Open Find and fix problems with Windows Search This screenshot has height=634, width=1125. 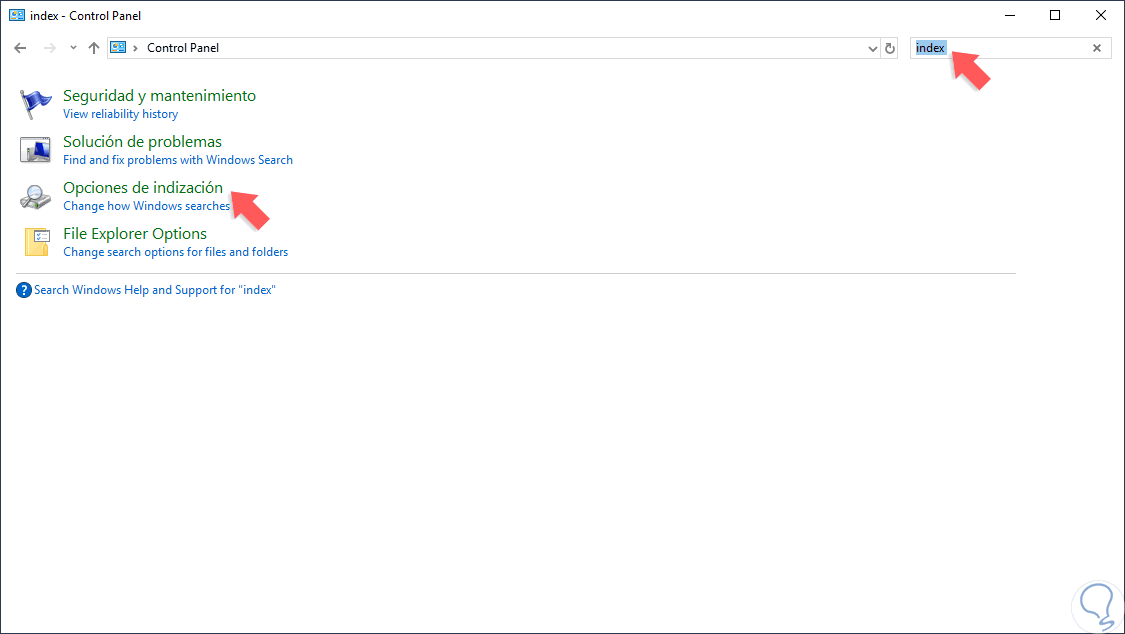point(178,160)
